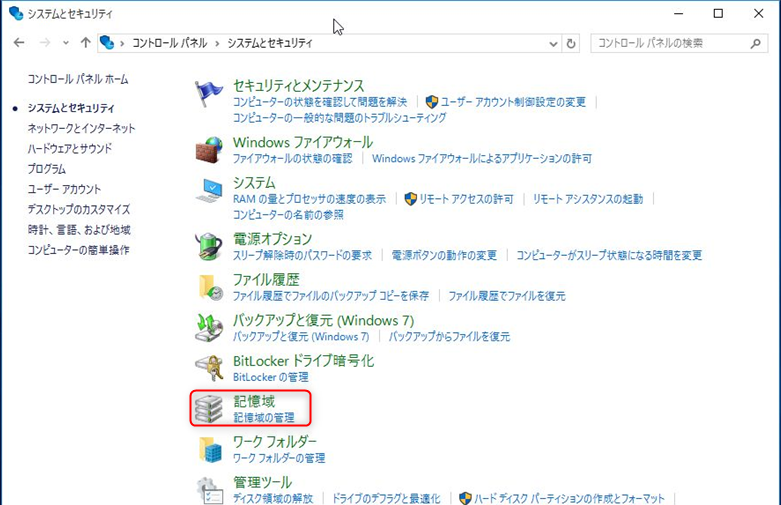Click the システム computer monitor icon
This screenshot has width=781, height=505.
point(210,191)
